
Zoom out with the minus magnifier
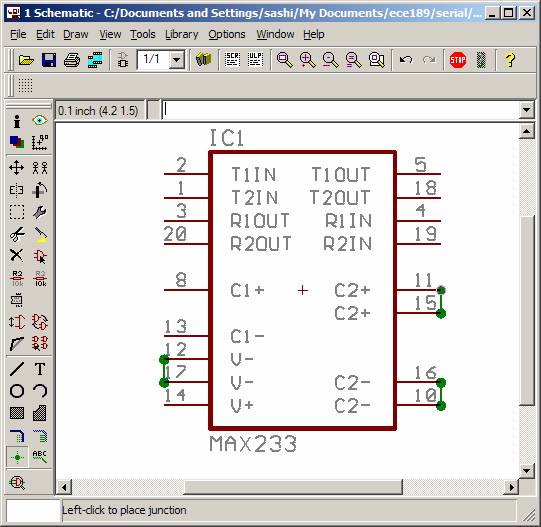(331, 60)
